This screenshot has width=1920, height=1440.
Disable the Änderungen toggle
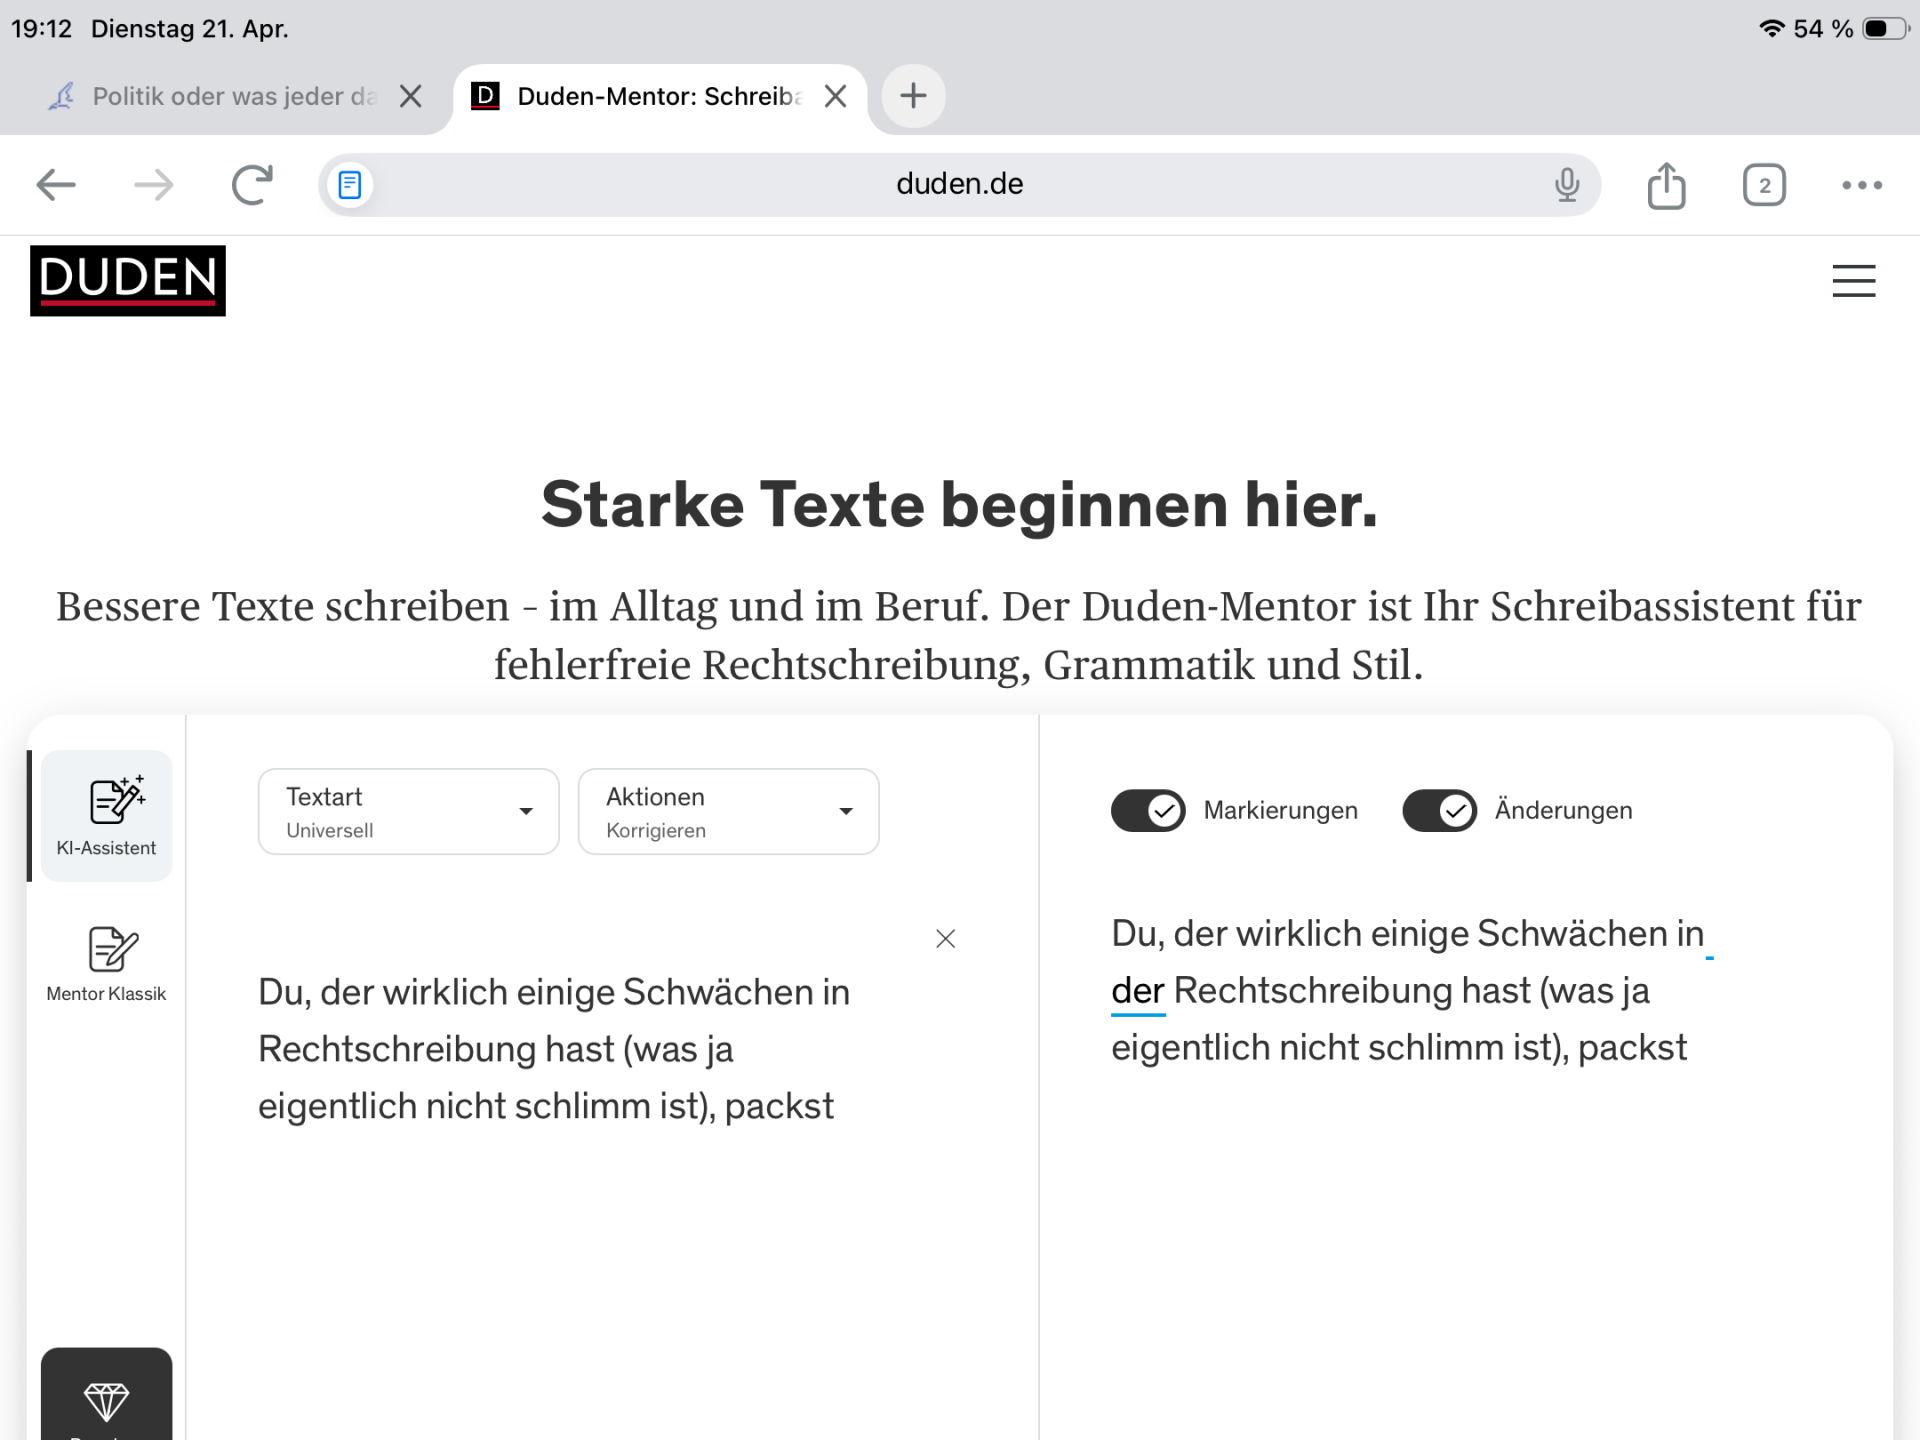(x=1439, y=810)
